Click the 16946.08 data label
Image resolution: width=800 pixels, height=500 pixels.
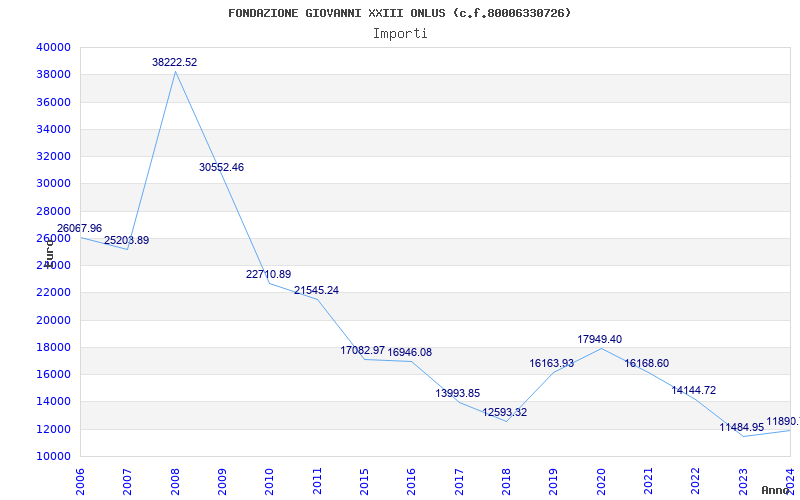[x=410, y=353]
